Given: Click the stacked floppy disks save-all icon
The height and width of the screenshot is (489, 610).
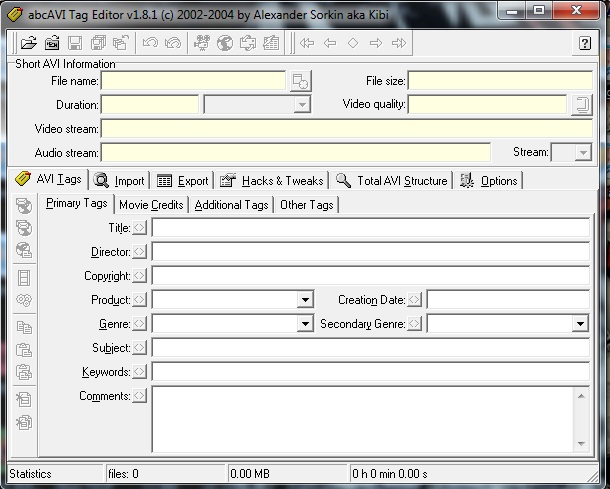Looking at the screenshot, I should click(98, 43).
